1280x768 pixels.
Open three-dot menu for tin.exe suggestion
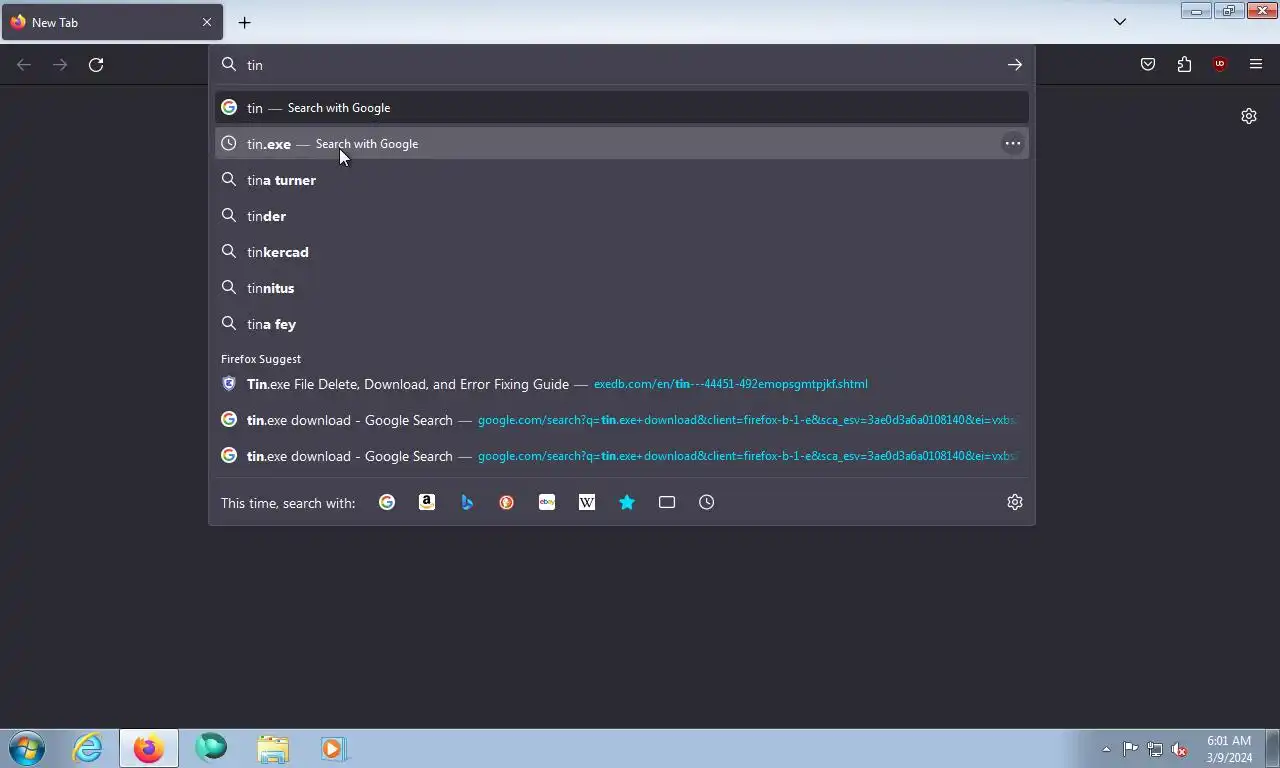coord(1013,144)
